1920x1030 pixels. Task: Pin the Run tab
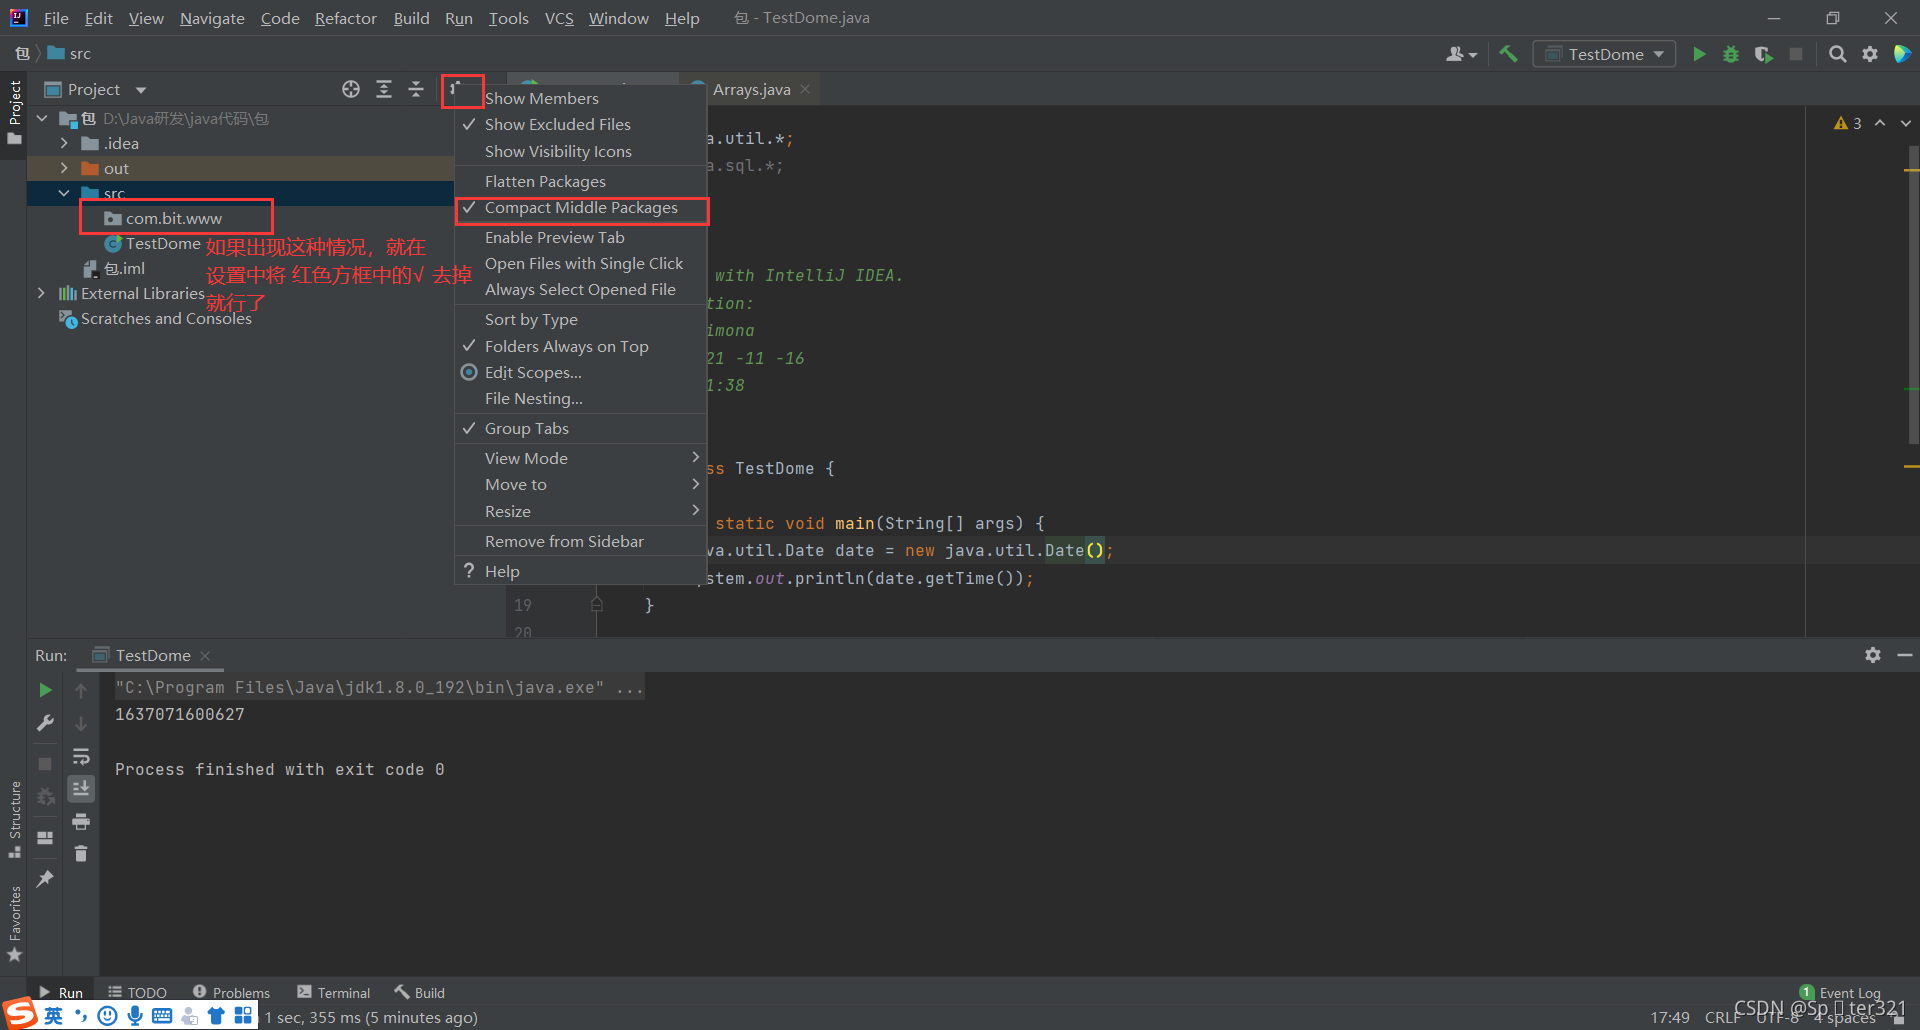[45, 879]
